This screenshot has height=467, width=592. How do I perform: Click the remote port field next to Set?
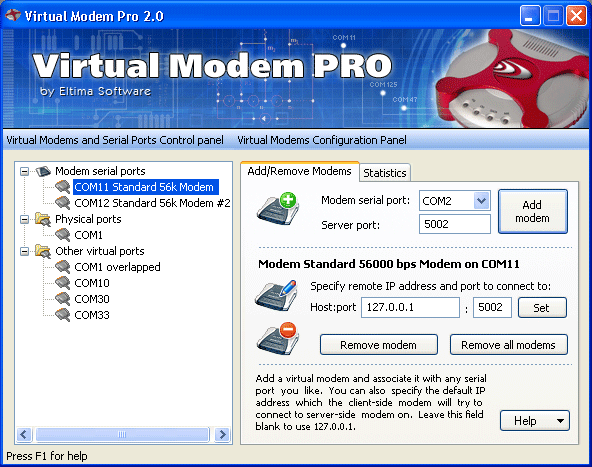pyautogui.click(x=492, y=307)
